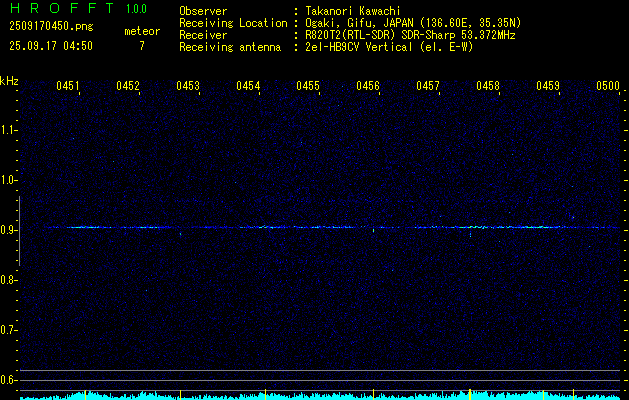Click the 0500 time axis label

pyautogui.click(x=608, y=86)
